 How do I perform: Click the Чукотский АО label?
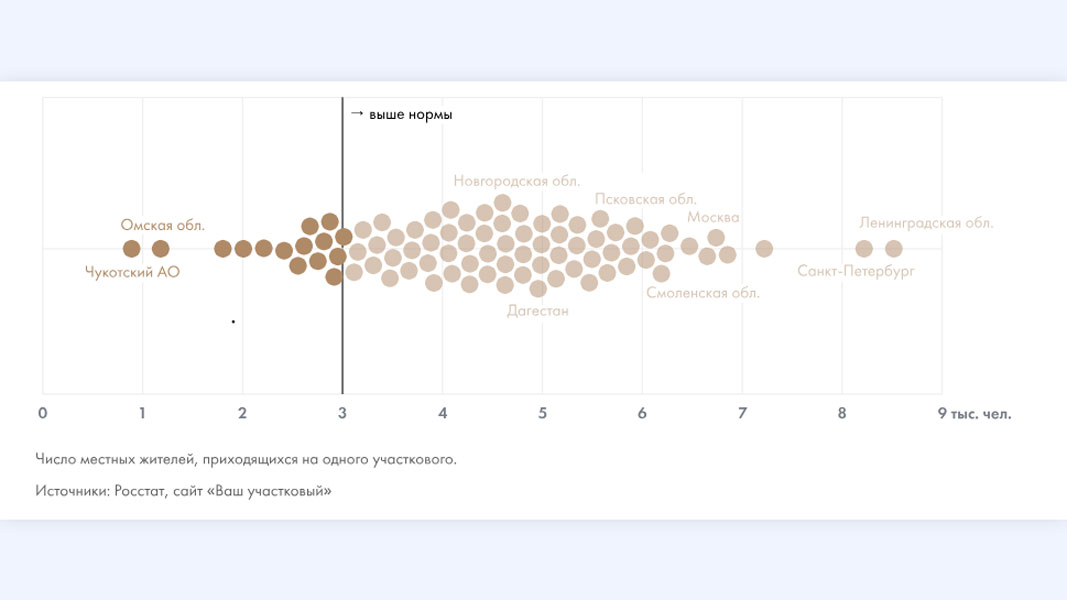click(132, 271)
